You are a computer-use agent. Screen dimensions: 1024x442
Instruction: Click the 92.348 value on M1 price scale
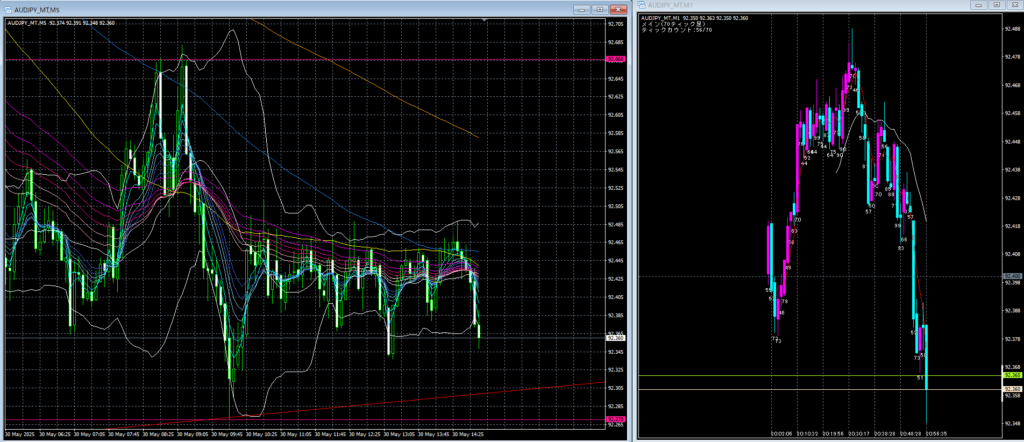click(1013, 424)
